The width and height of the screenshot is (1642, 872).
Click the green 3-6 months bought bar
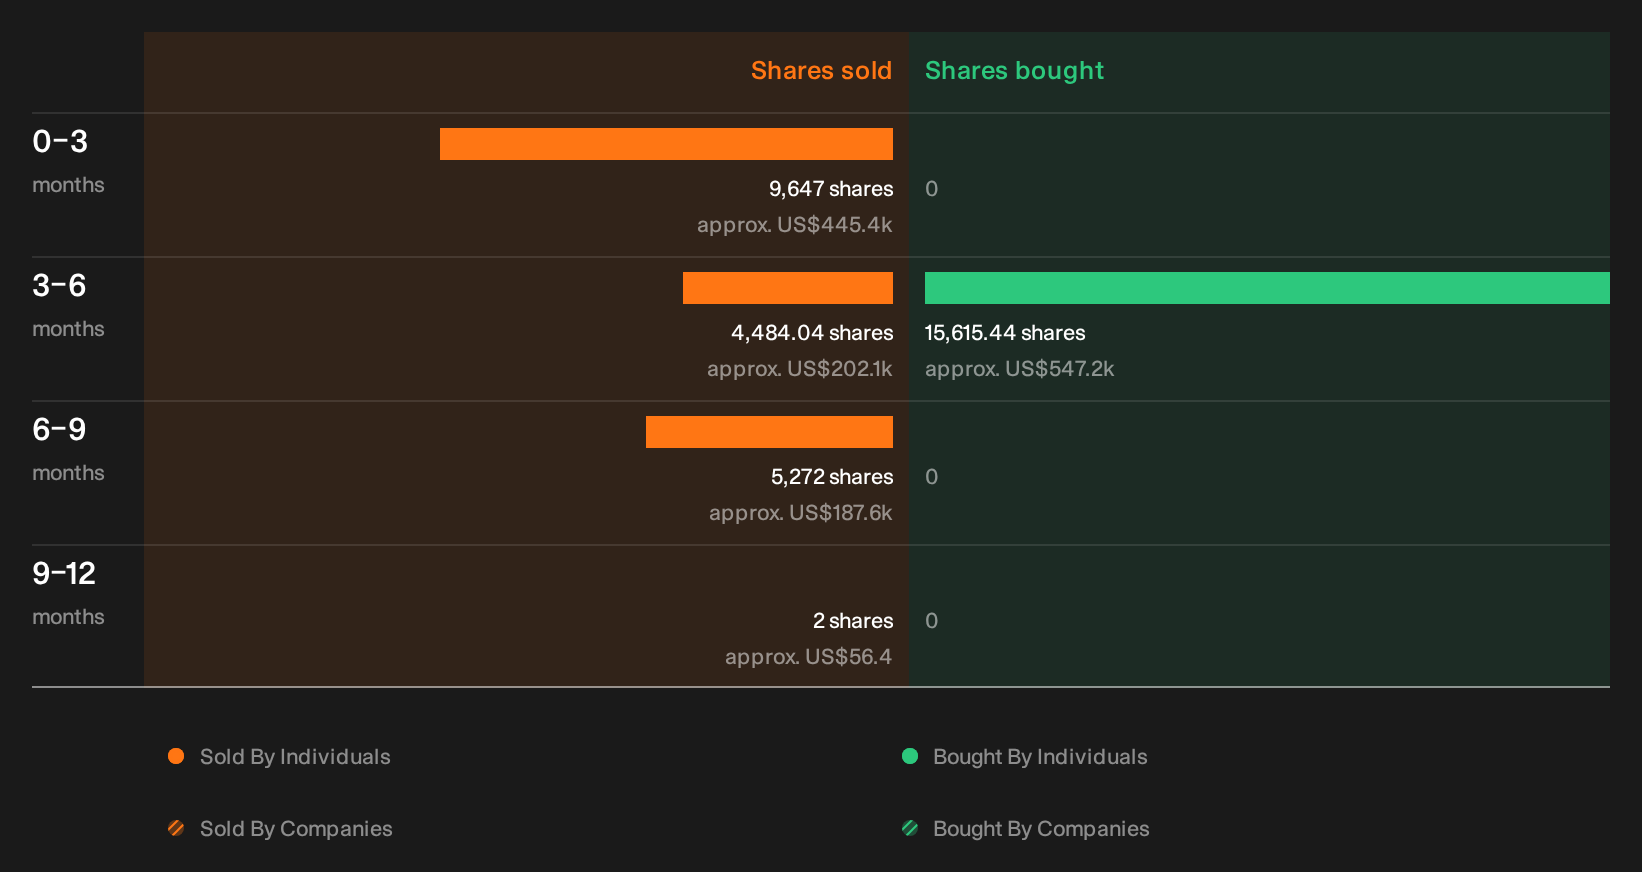pyautogui.click(x=1267, y=288)
